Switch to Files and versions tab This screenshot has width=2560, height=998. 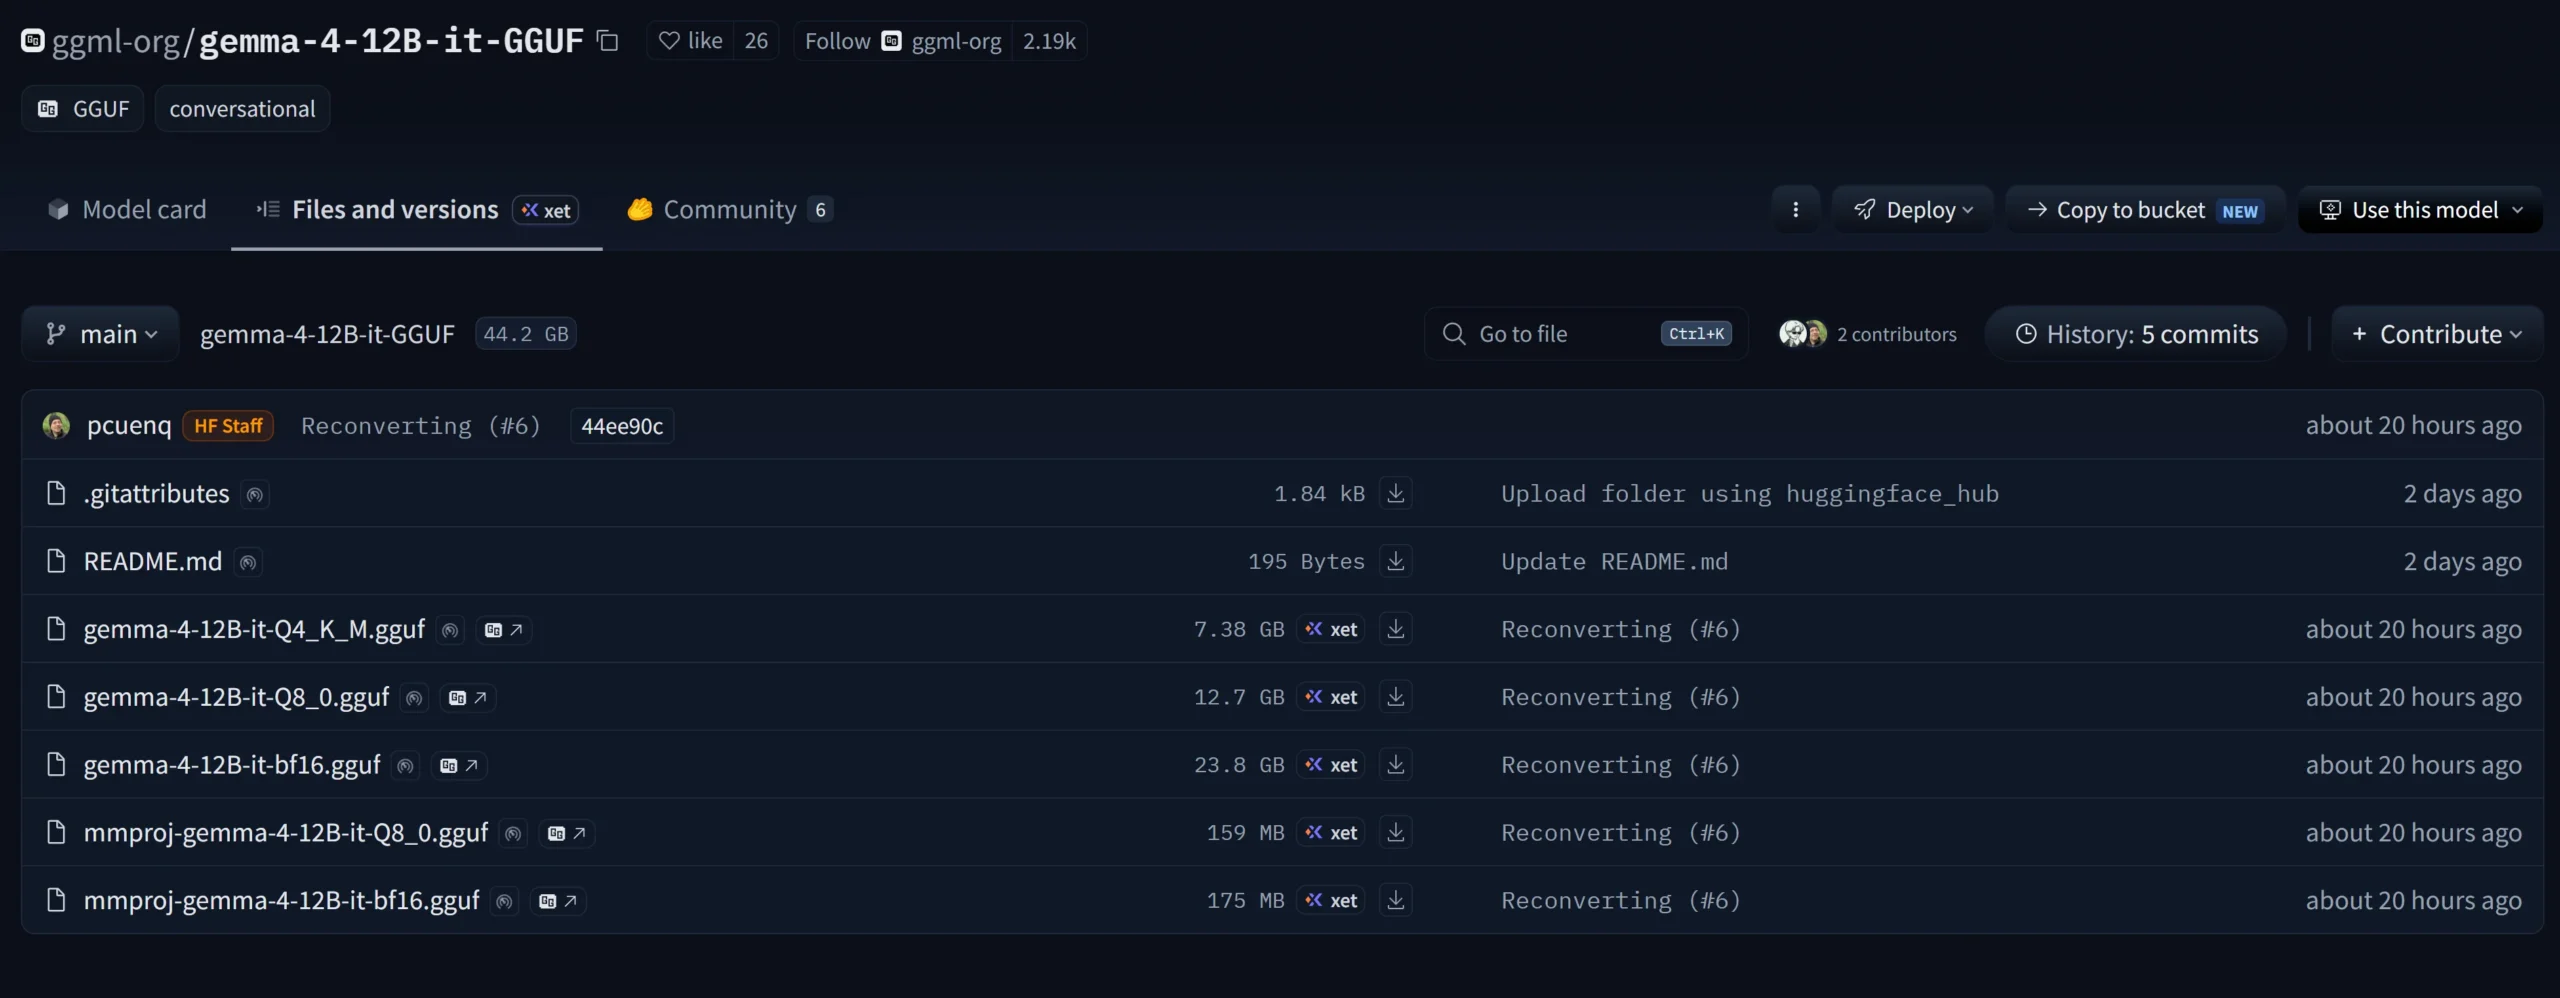(x=394, y=209)
